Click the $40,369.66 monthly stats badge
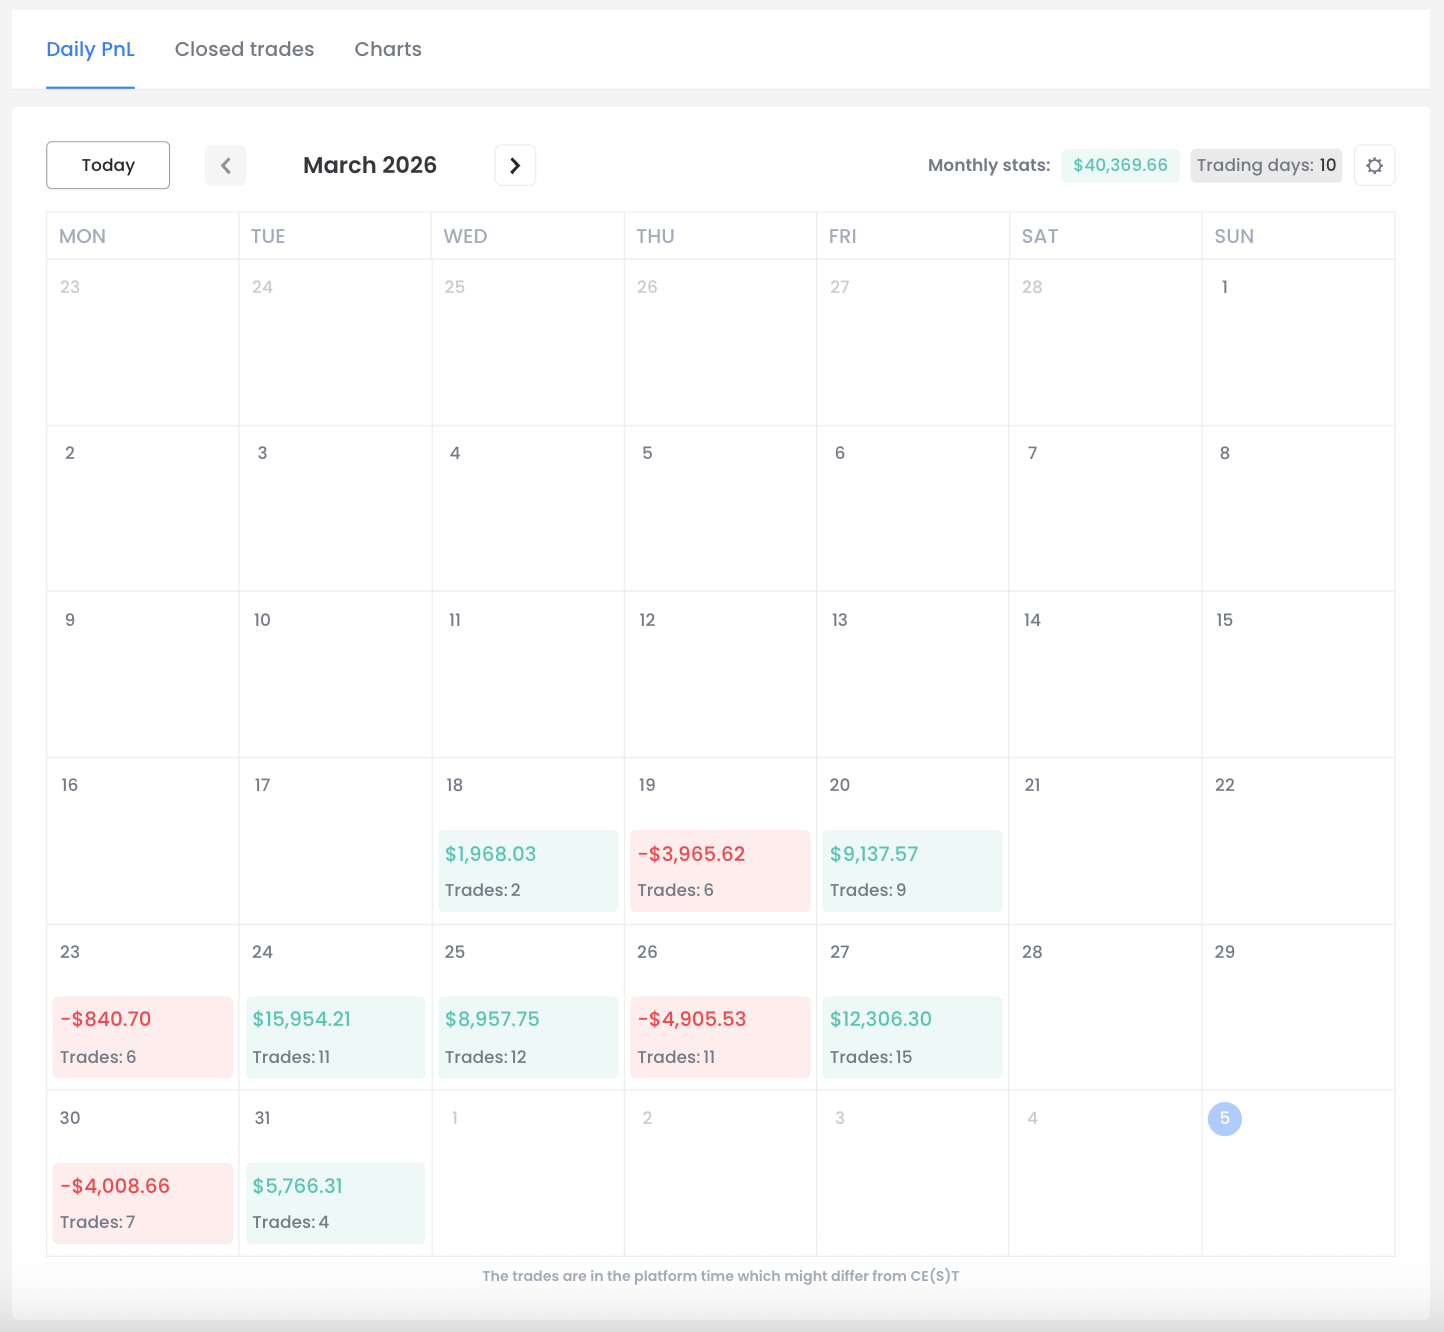 [1120, 165]
